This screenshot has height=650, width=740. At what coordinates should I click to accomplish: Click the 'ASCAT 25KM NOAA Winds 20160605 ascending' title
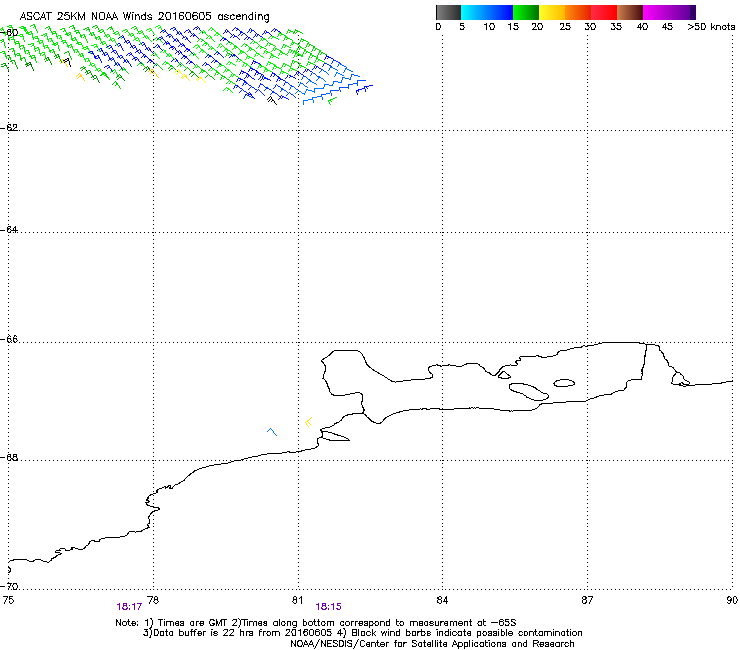coord(144,17)
